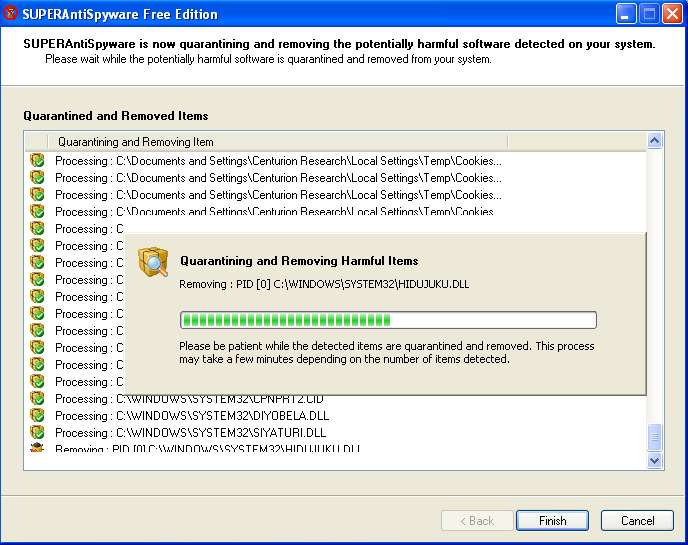This screenshot has height=545, width=688.
Task: Click the list's scroll down arrow
Action: point(655,460)
